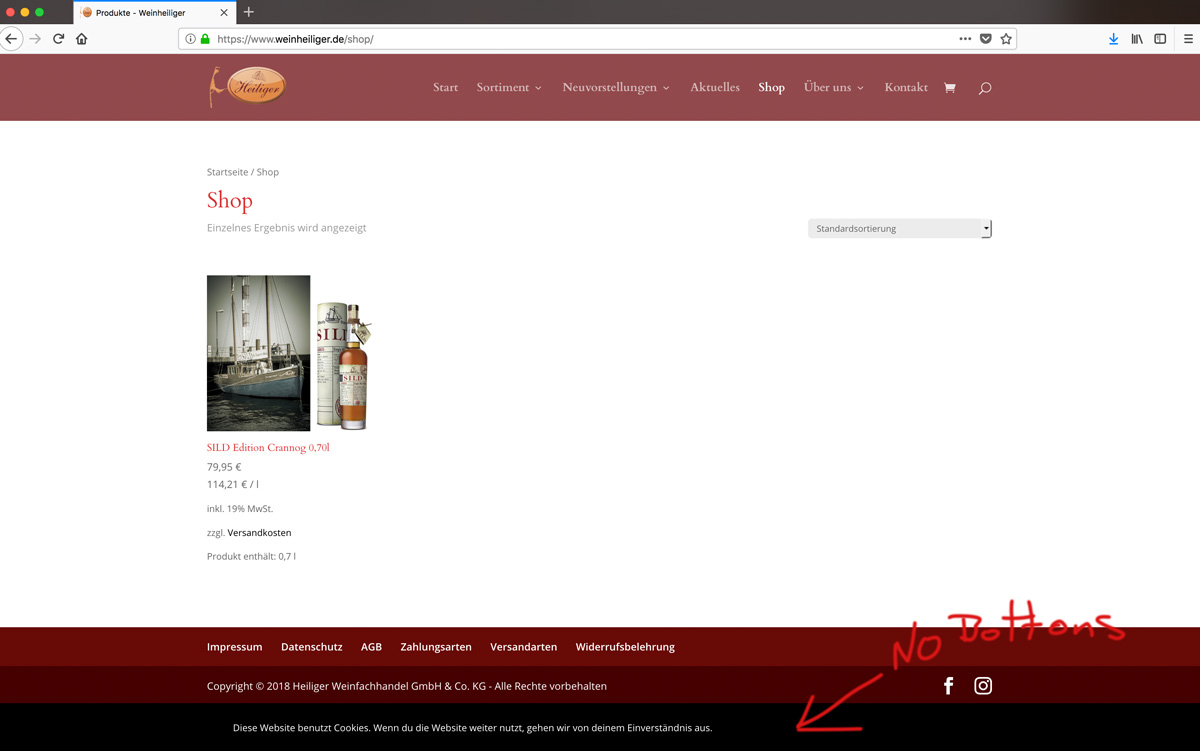
Task: Select Shop in the navigation menu
Action: click(771, 87)
